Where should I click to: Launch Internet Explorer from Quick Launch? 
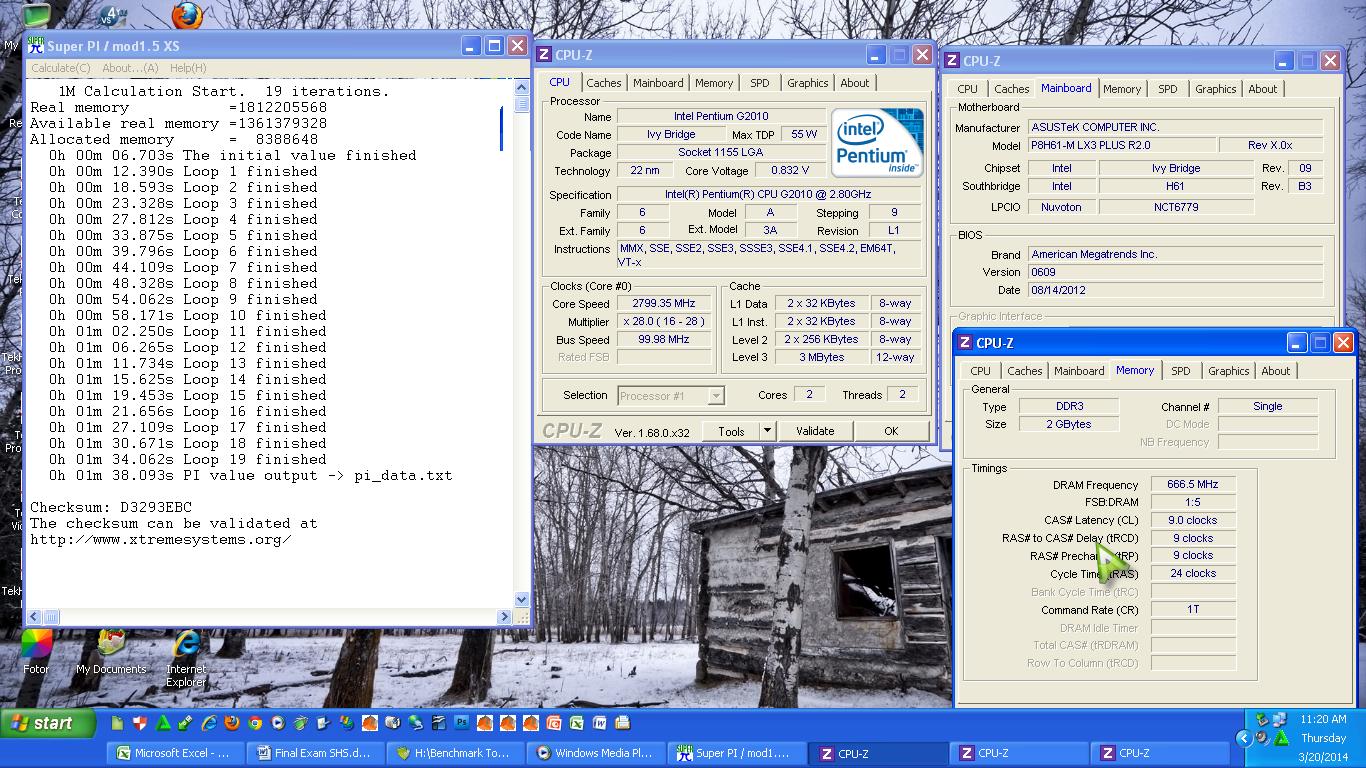(209, 723)
